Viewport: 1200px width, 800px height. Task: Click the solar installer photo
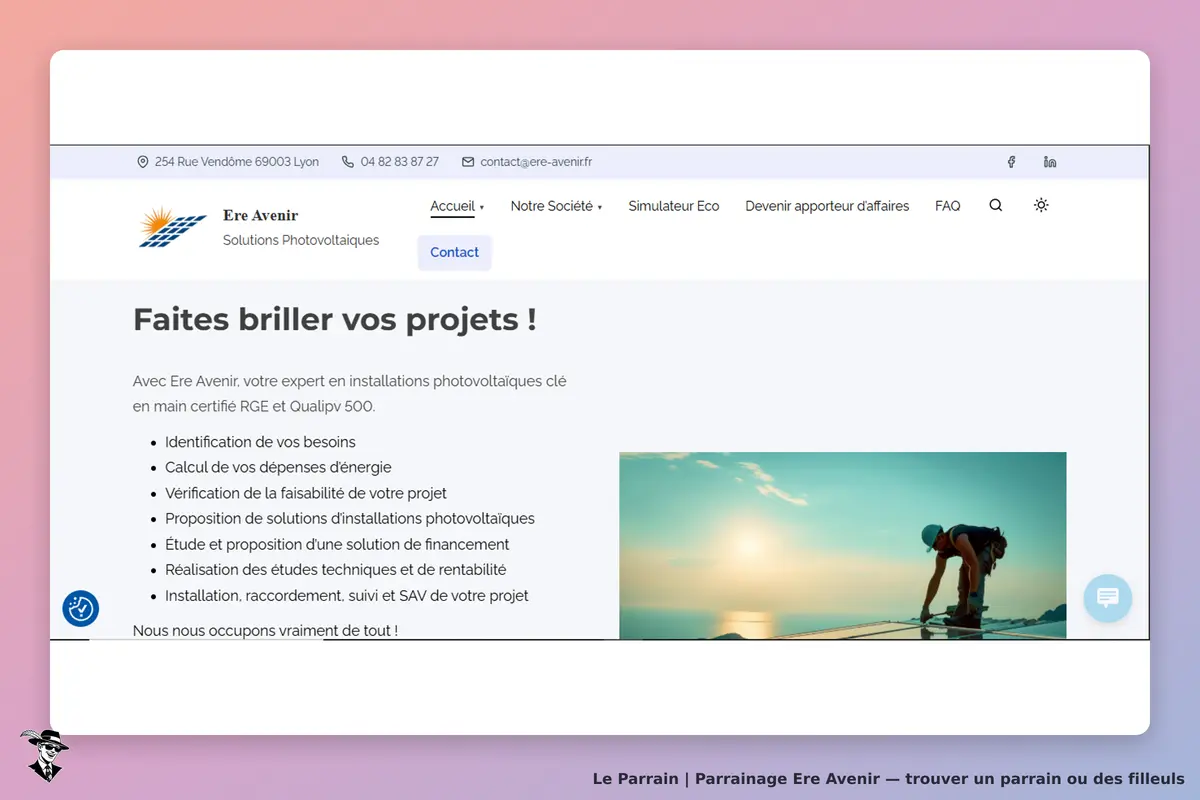(843, 545)
